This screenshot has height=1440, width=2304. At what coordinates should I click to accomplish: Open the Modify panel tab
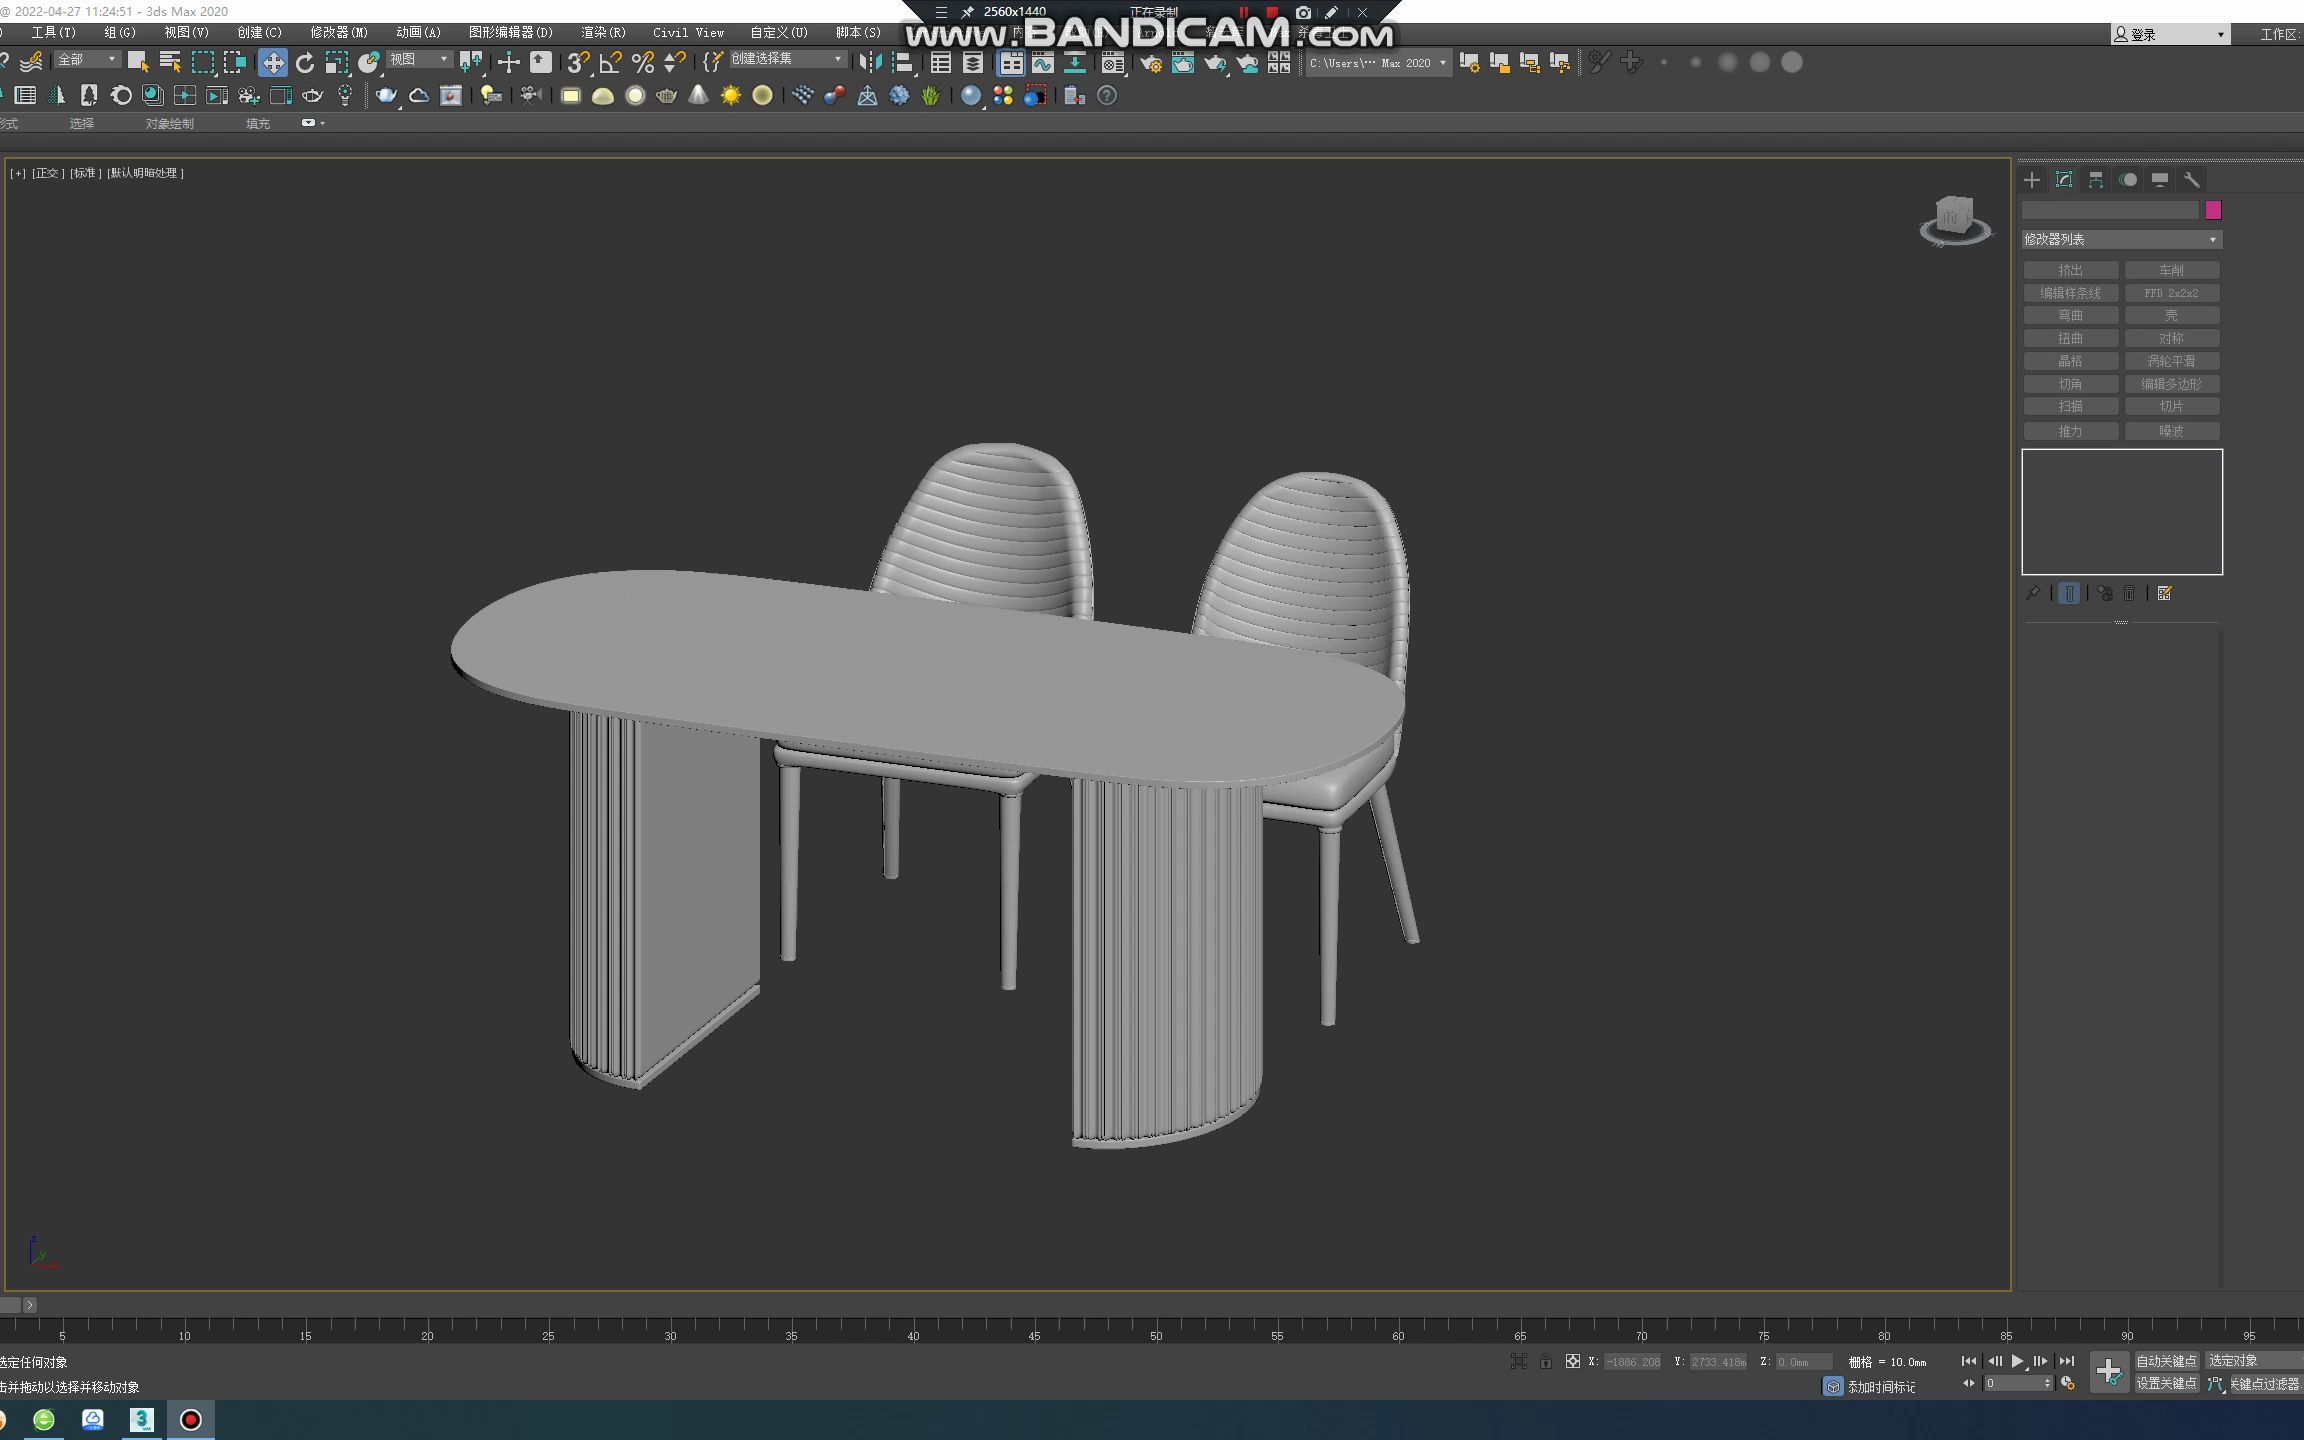click(2063, 180)
